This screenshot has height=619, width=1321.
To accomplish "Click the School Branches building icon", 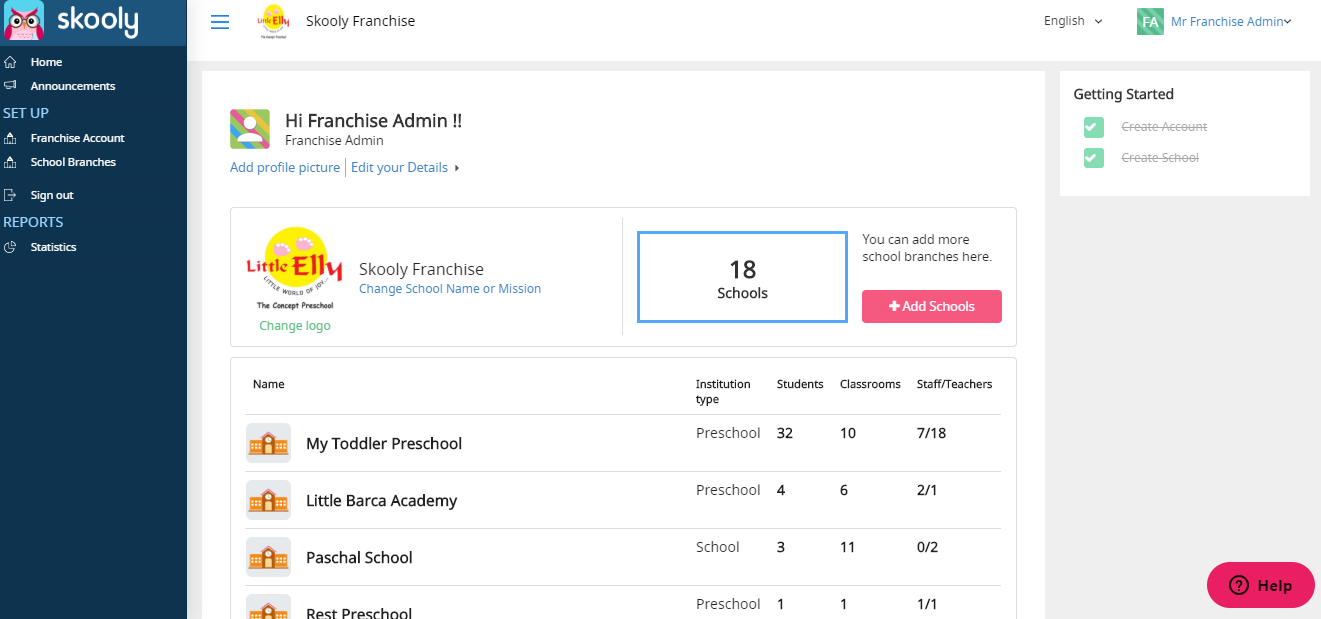I will click(x=10, y=162).
